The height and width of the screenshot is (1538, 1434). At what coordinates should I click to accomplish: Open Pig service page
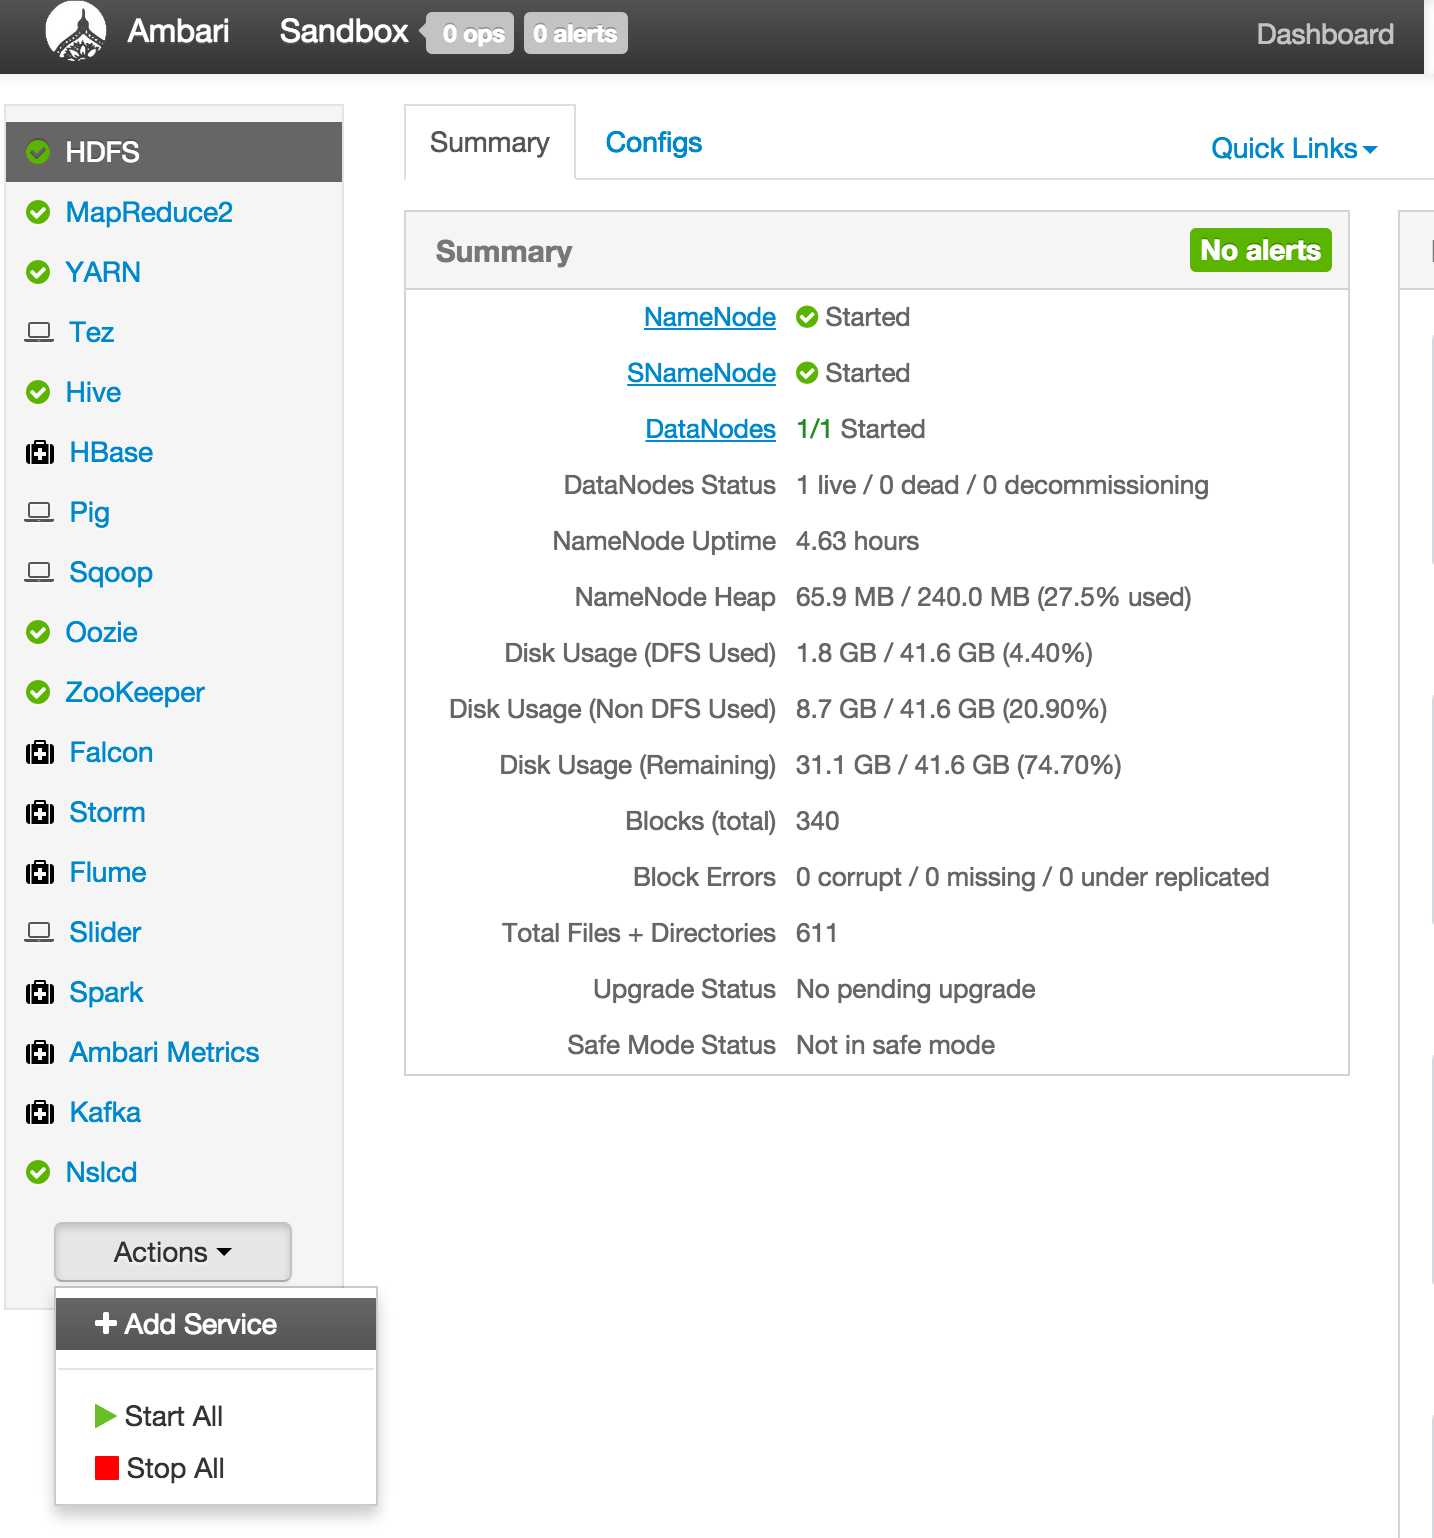click(x=90, y=512)
